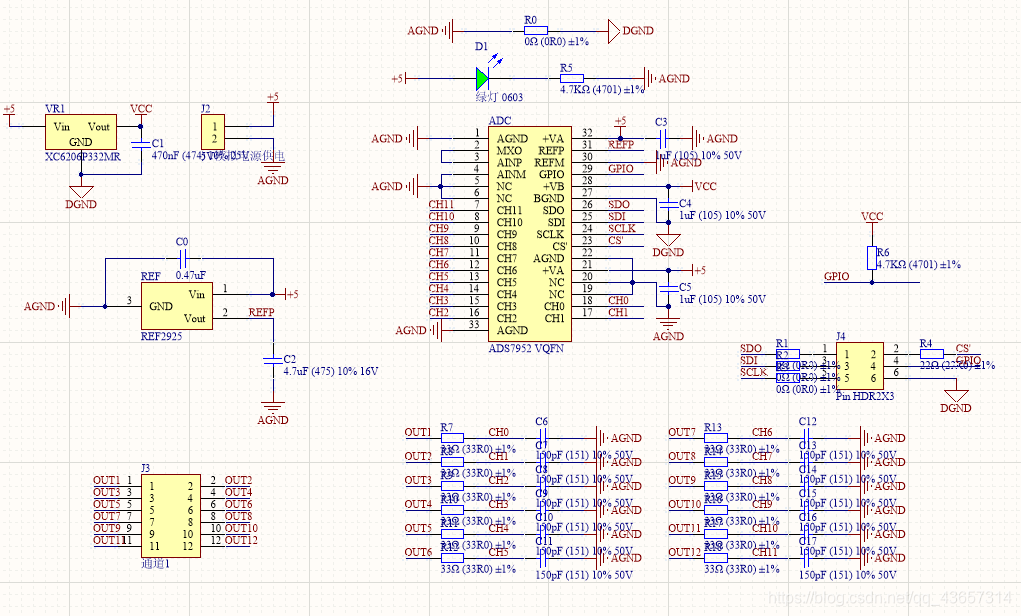Click the DGND symbol under capacitor C4
Screen dimensions: 1021x616
(668, 241)
